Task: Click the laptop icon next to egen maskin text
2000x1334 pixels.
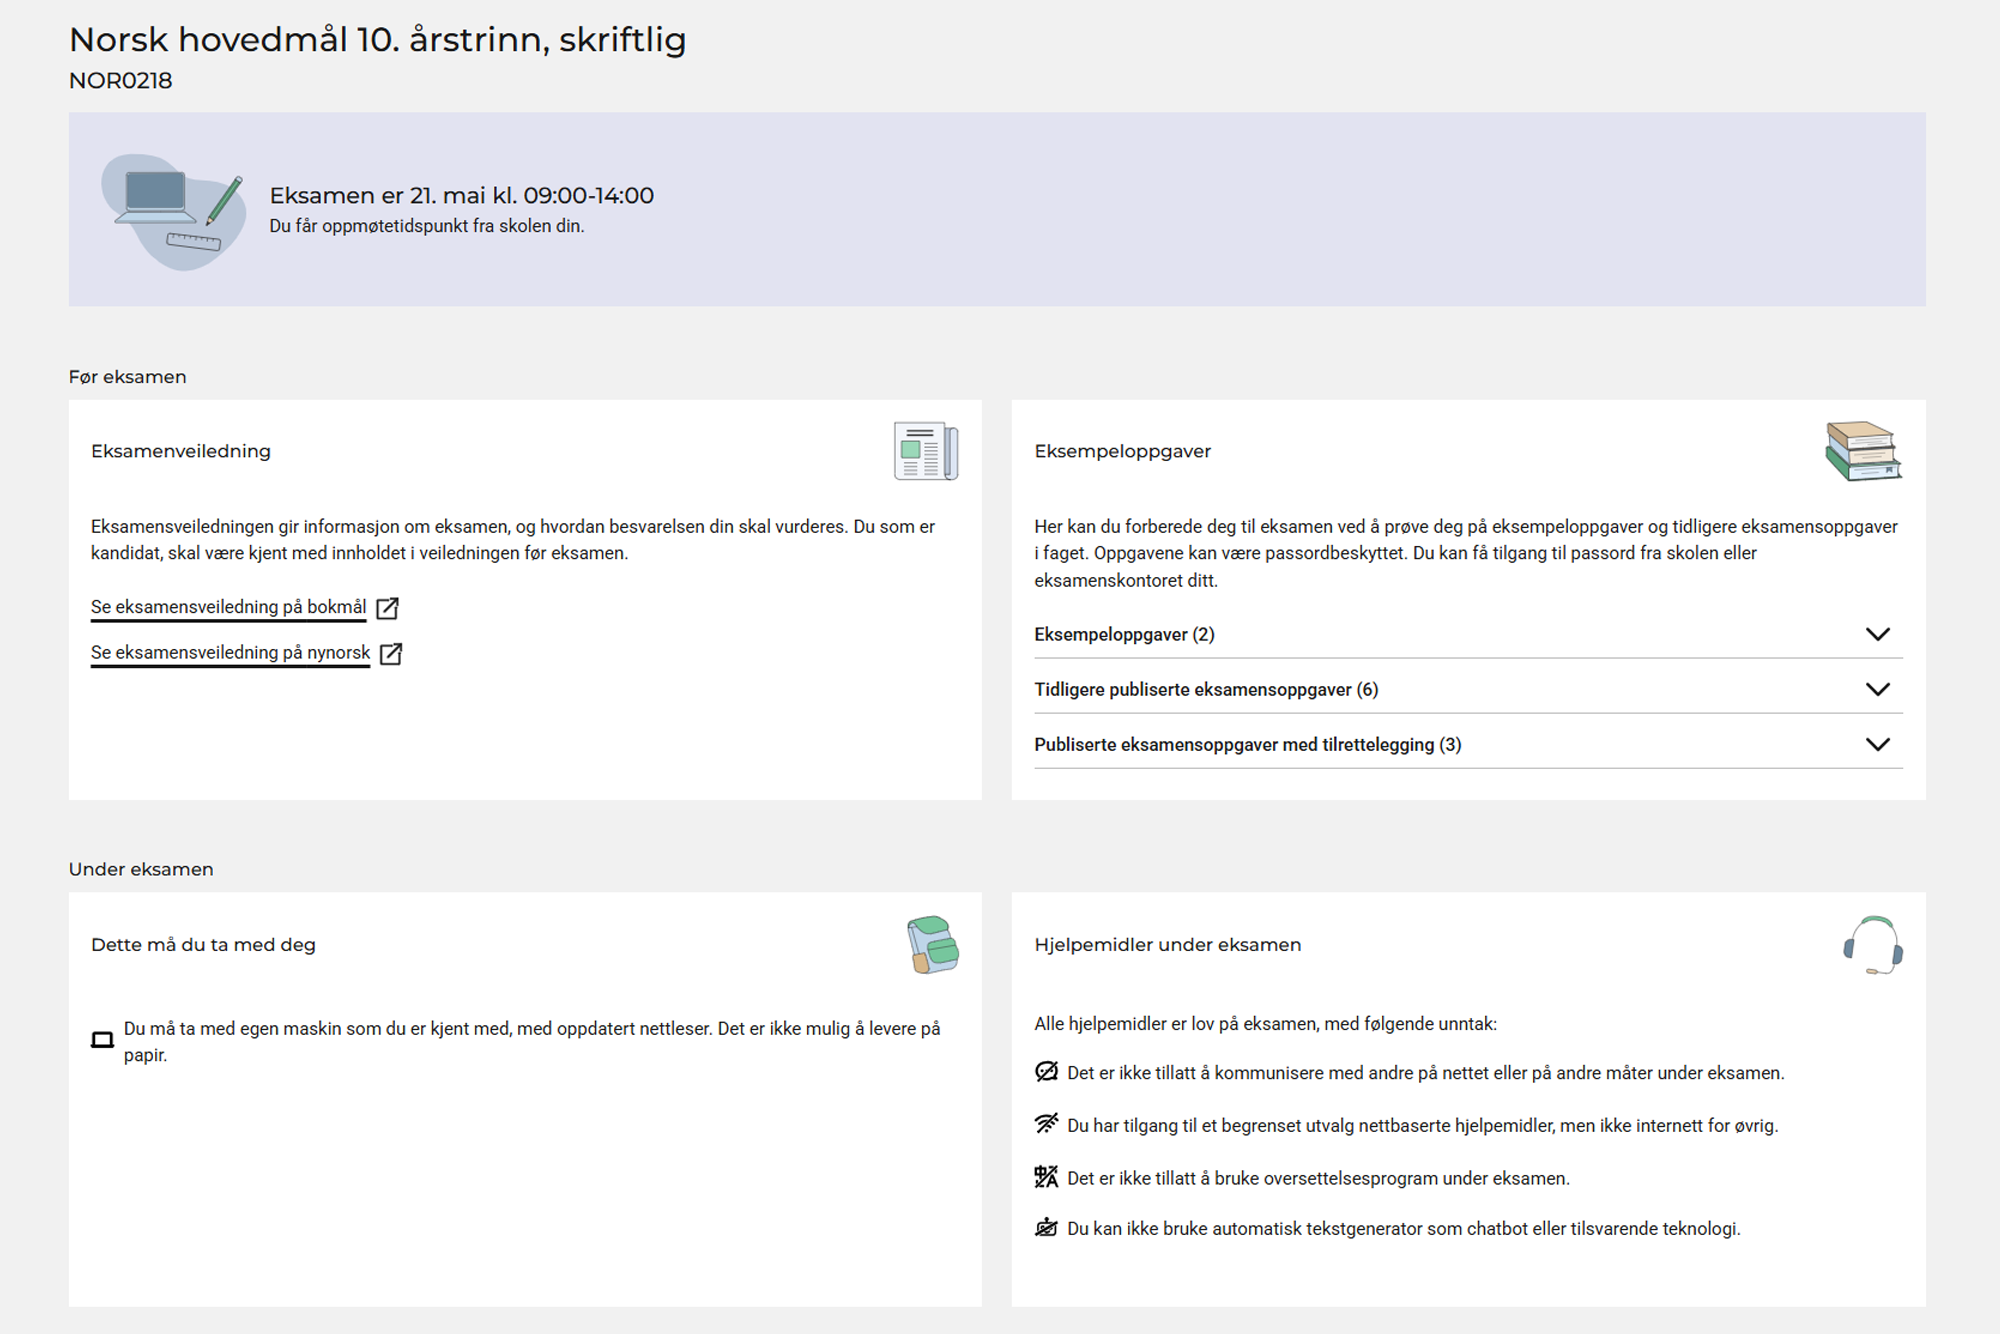Action: (x=102, y=1040)
